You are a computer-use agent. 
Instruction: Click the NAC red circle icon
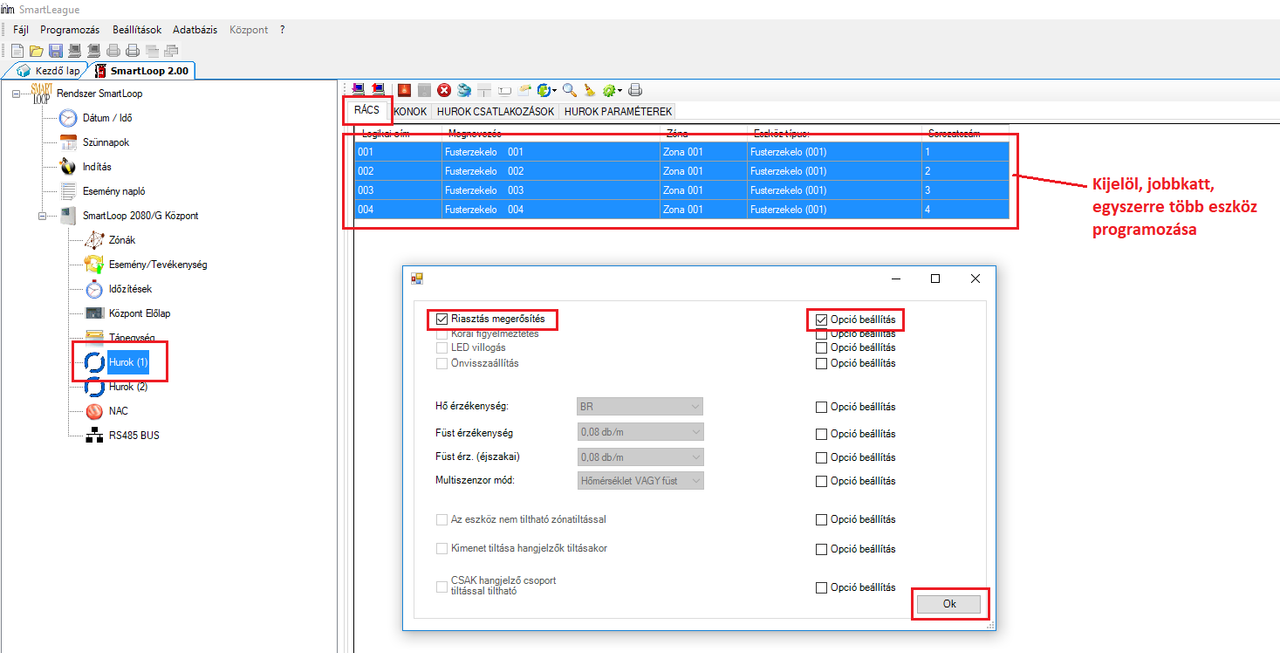point(94,411)
